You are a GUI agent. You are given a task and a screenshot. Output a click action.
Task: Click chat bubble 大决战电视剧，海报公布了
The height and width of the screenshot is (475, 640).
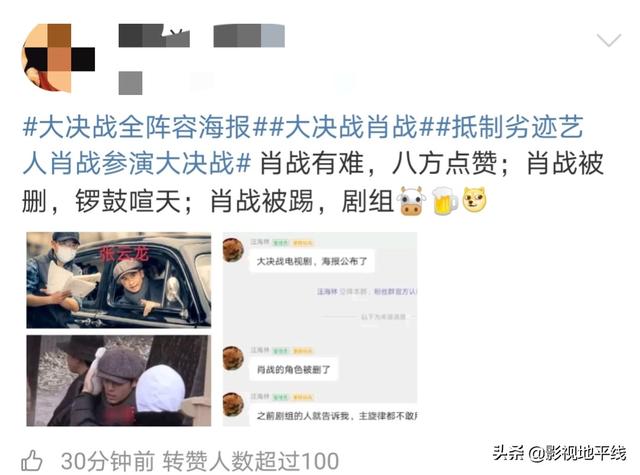click(x=312, y=261)
